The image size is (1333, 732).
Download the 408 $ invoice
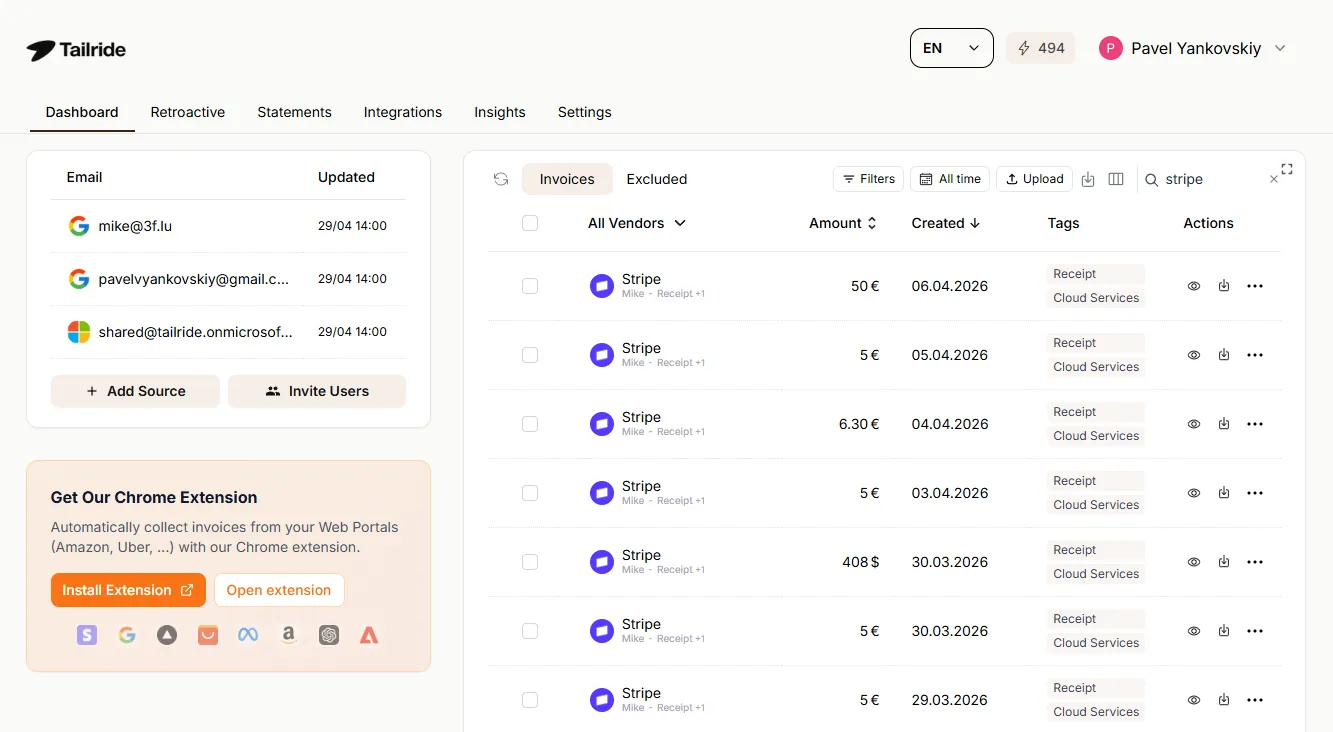tap(1224, 562)
